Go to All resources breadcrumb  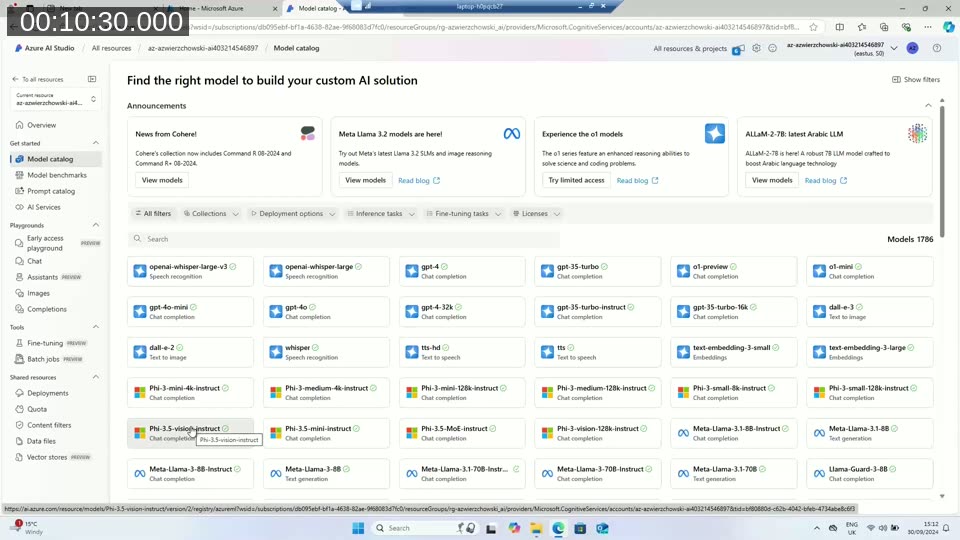[111, 48]
